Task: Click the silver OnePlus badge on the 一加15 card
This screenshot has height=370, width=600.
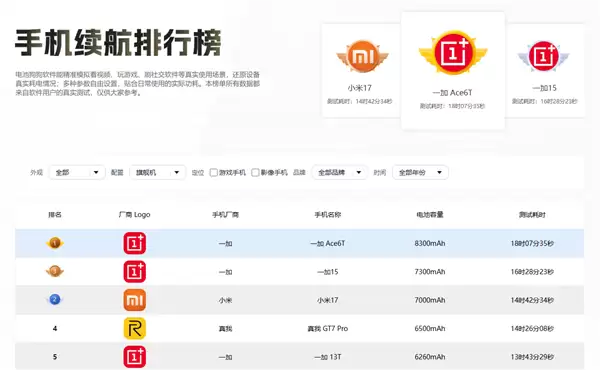Action: [543, 56]
